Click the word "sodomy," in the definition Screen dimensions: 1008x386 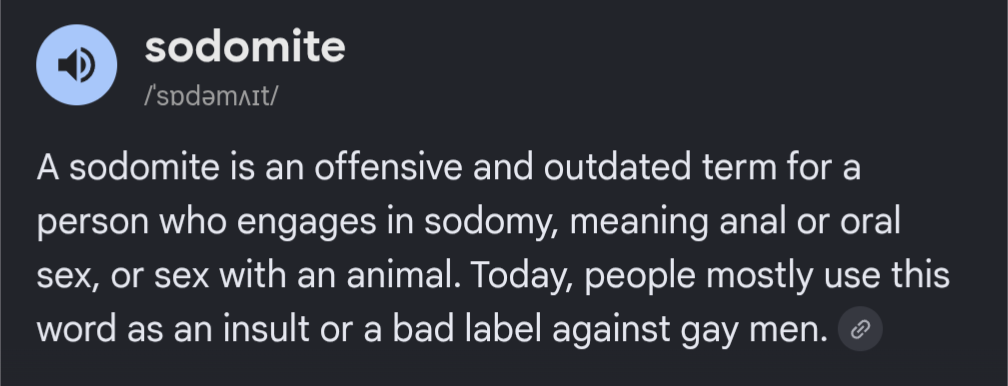[x=491, y=223]
